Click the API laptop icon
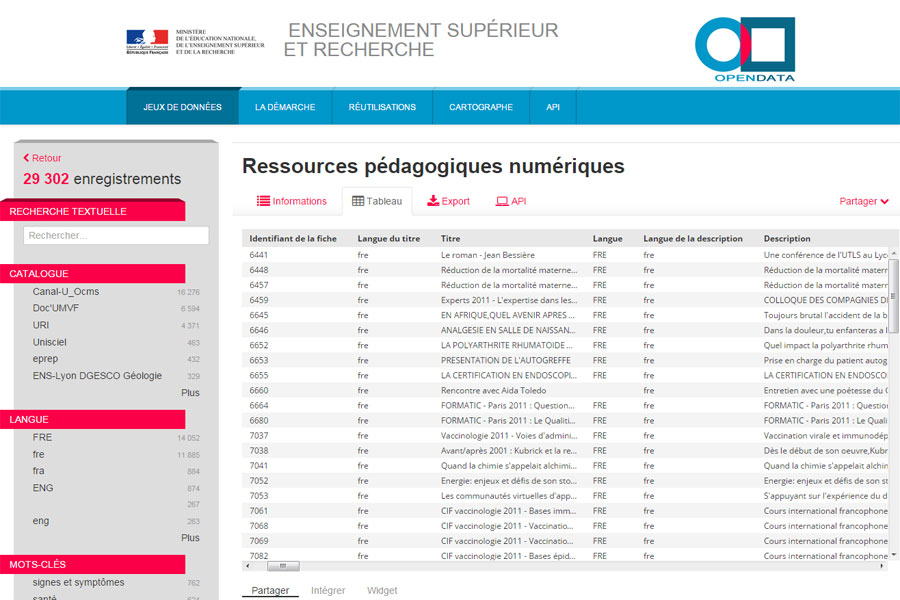The height and width of the screenshot is (600, 900). pos(502,201)
